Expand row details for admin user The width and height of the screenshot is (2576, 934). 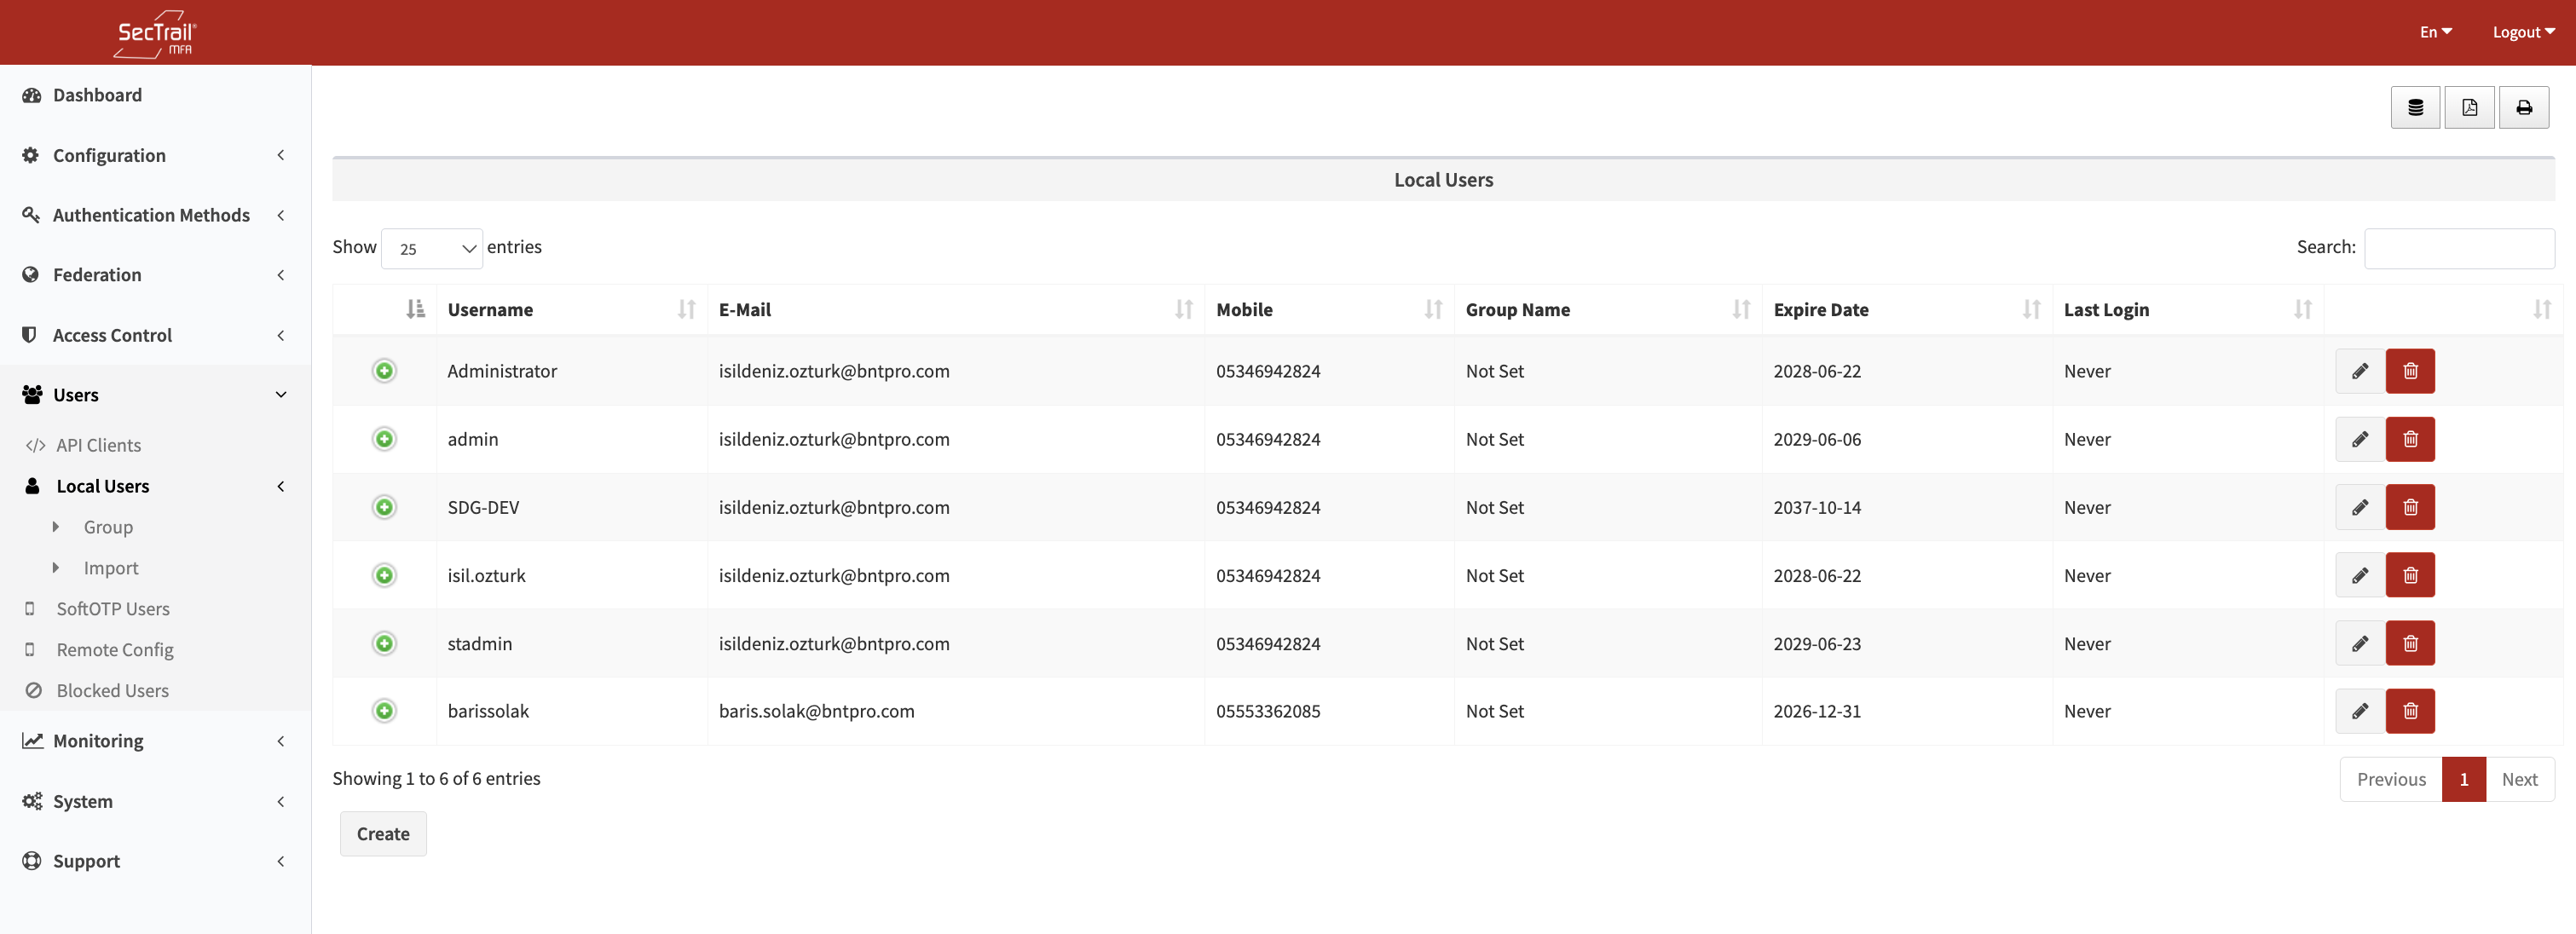[x=384, y=439]
